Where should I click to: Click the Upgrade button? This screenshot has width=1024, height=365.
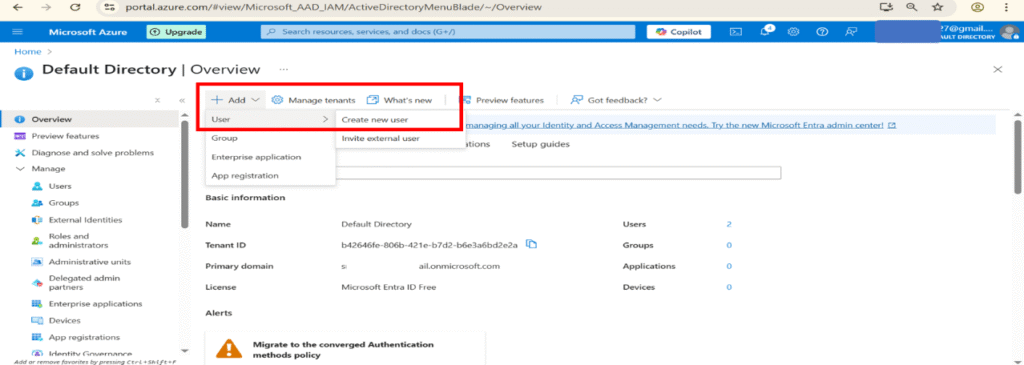[x=176, y=32]
